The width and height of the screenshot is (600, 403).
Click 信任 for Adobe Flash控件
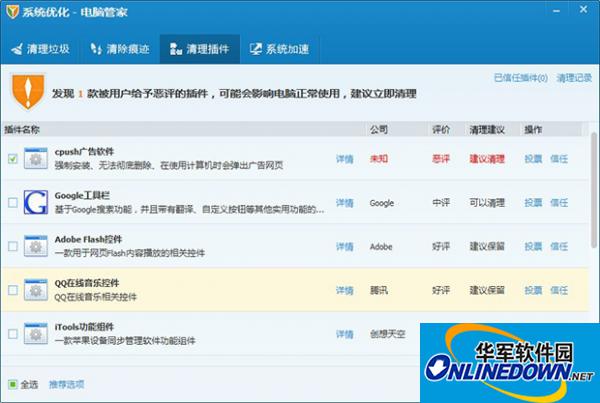pyautogui.click(x=559, y=246)
